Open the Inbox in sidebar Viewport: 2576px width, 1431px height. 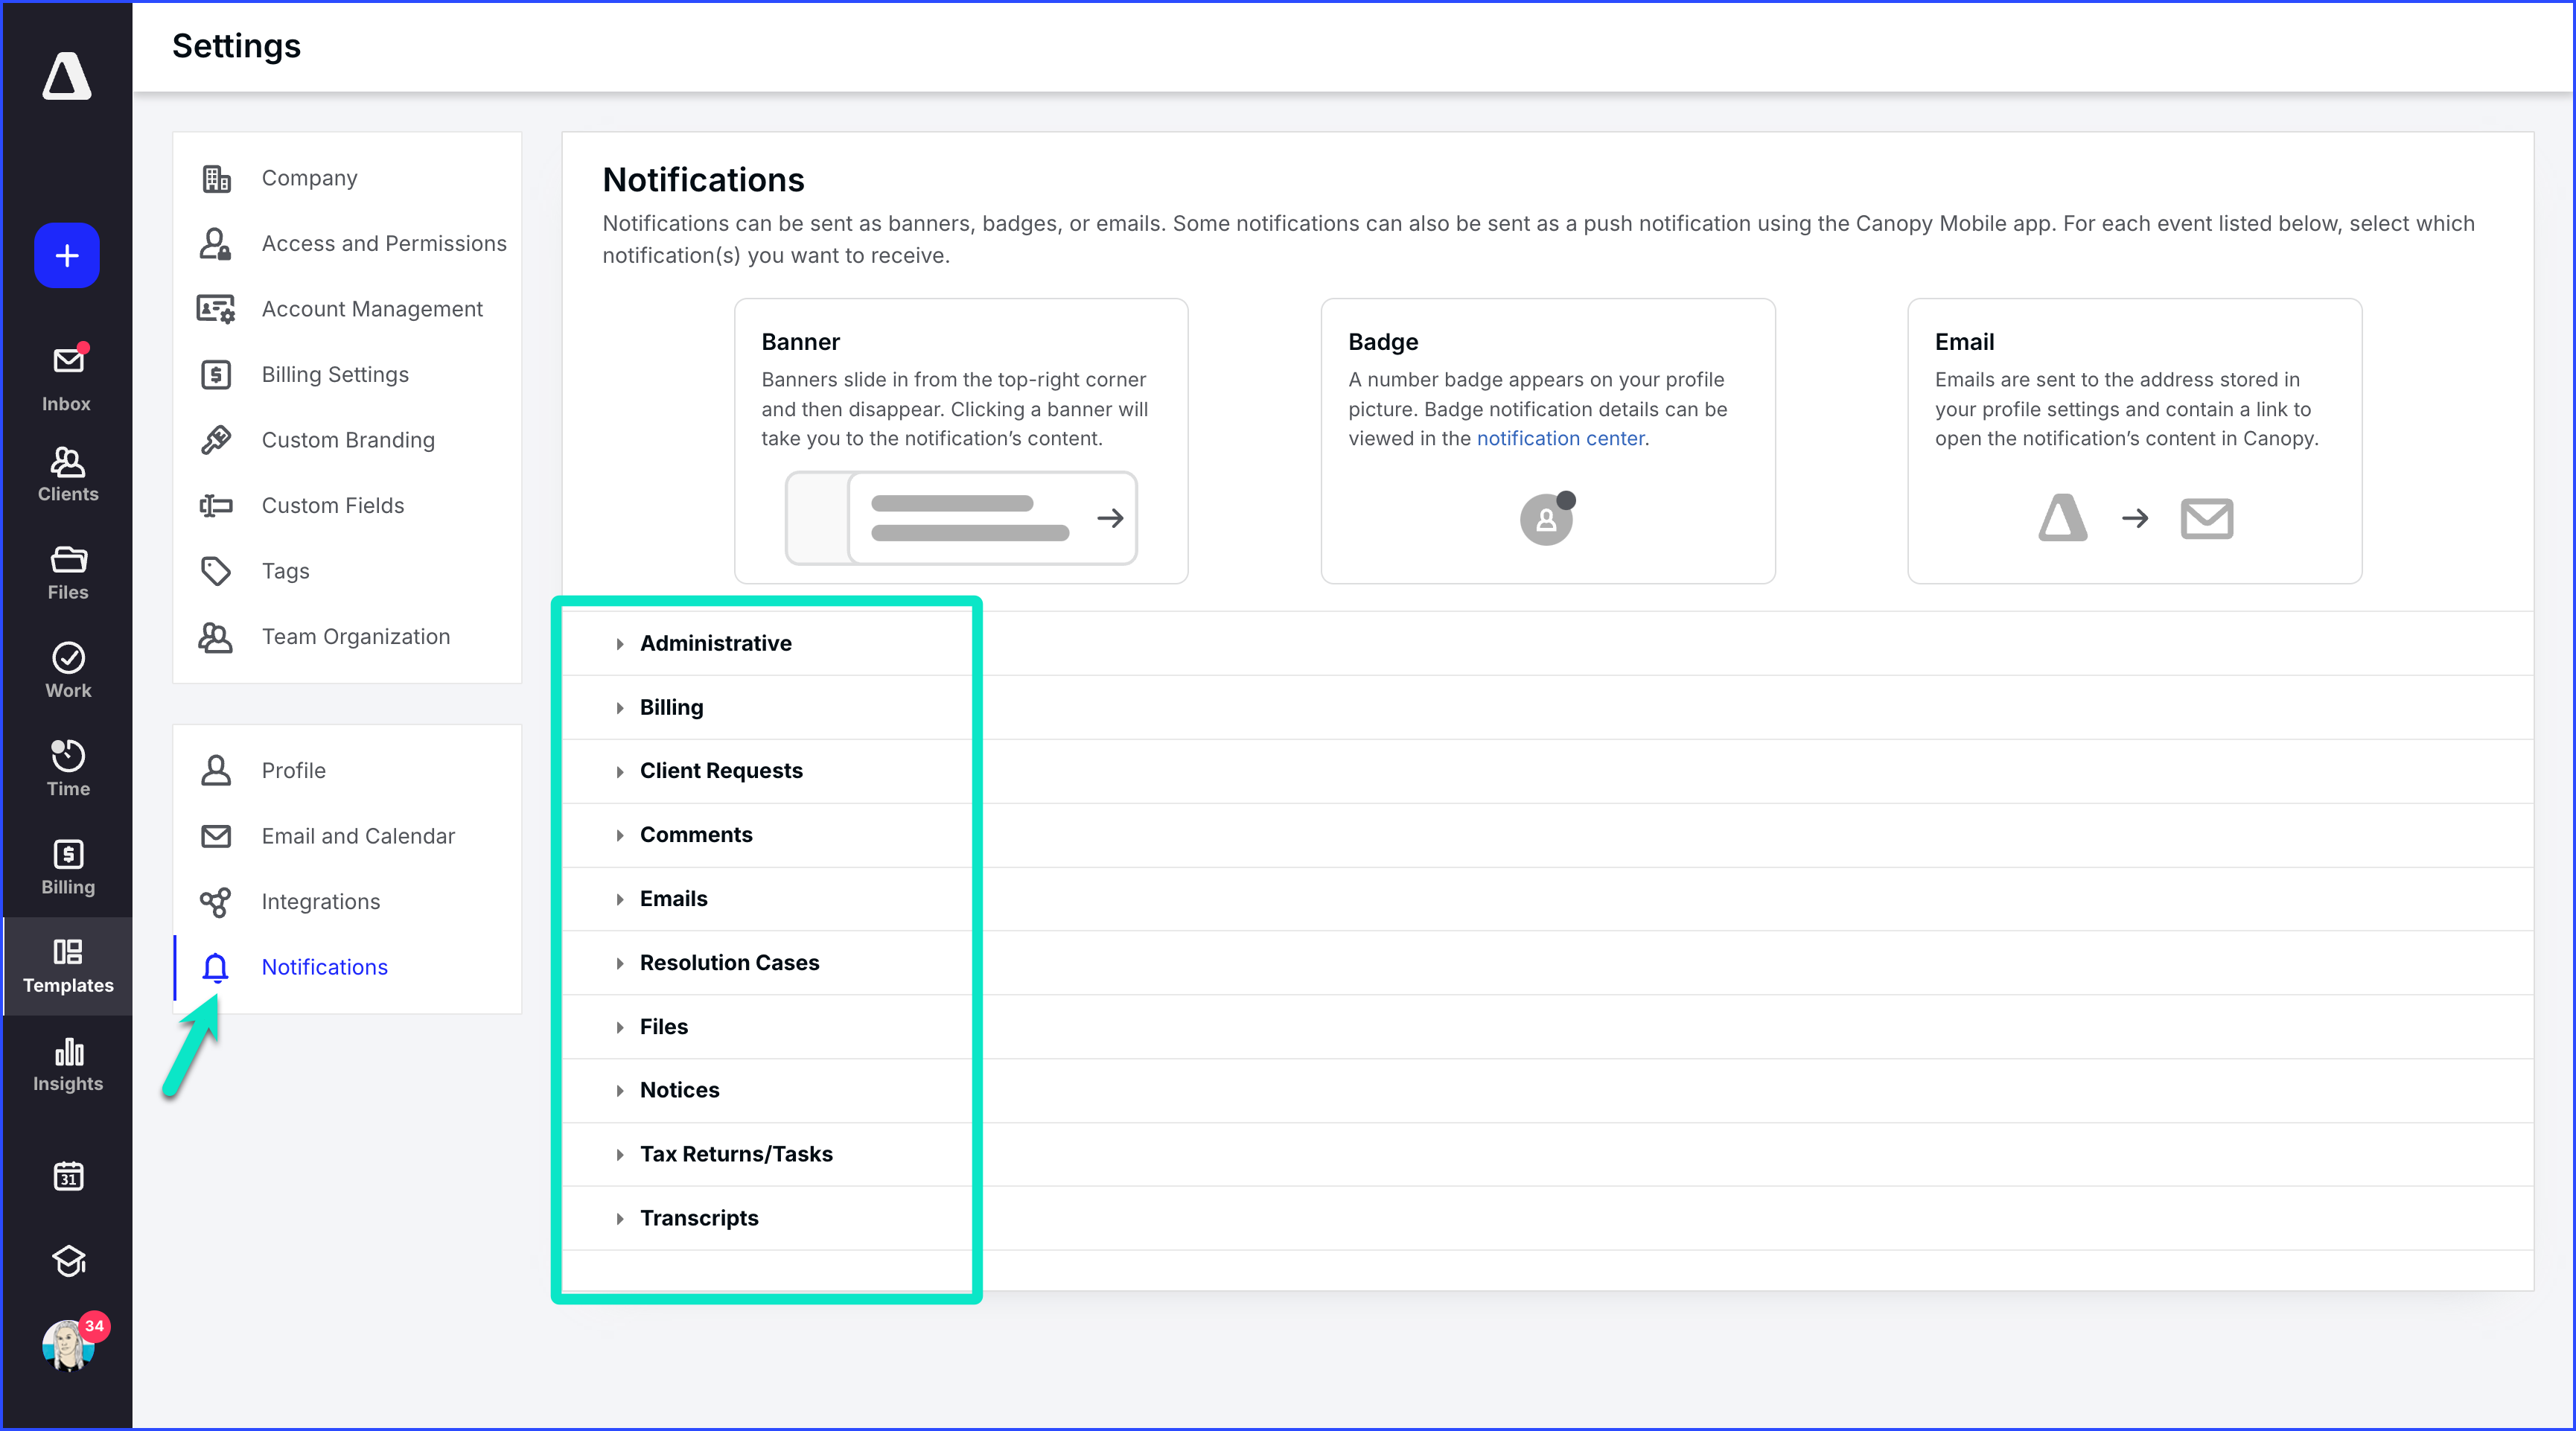click(x=67, y=378)
